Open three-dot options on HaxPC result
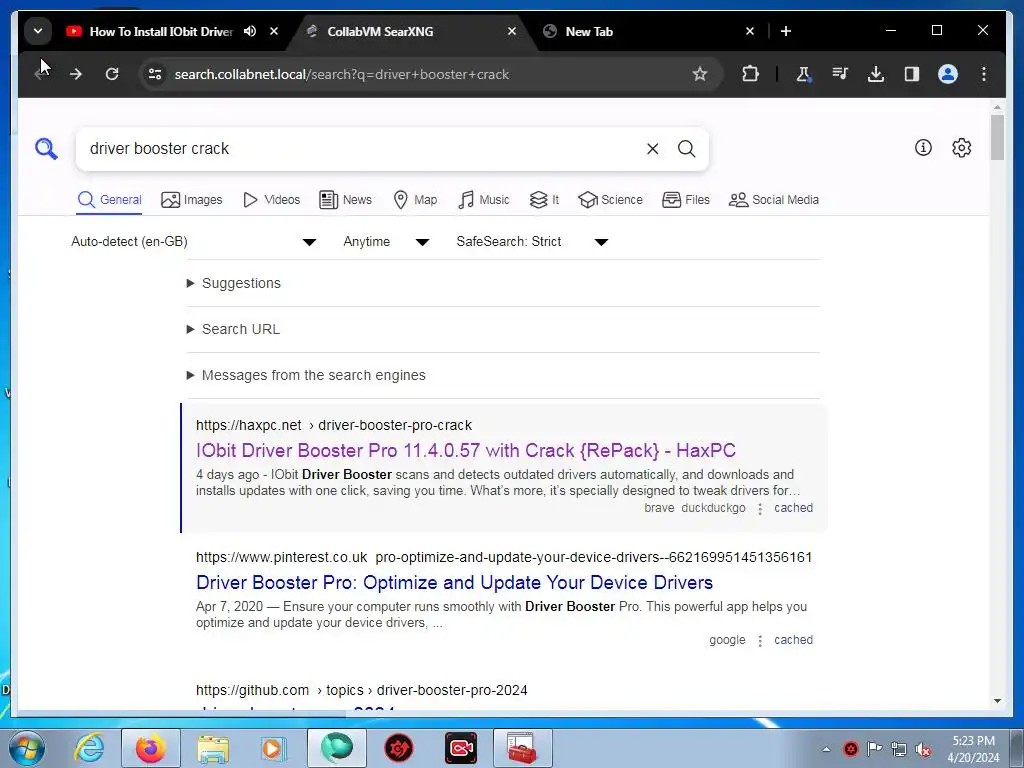This screenshot has height=768, width=1024. pos(760,509)
